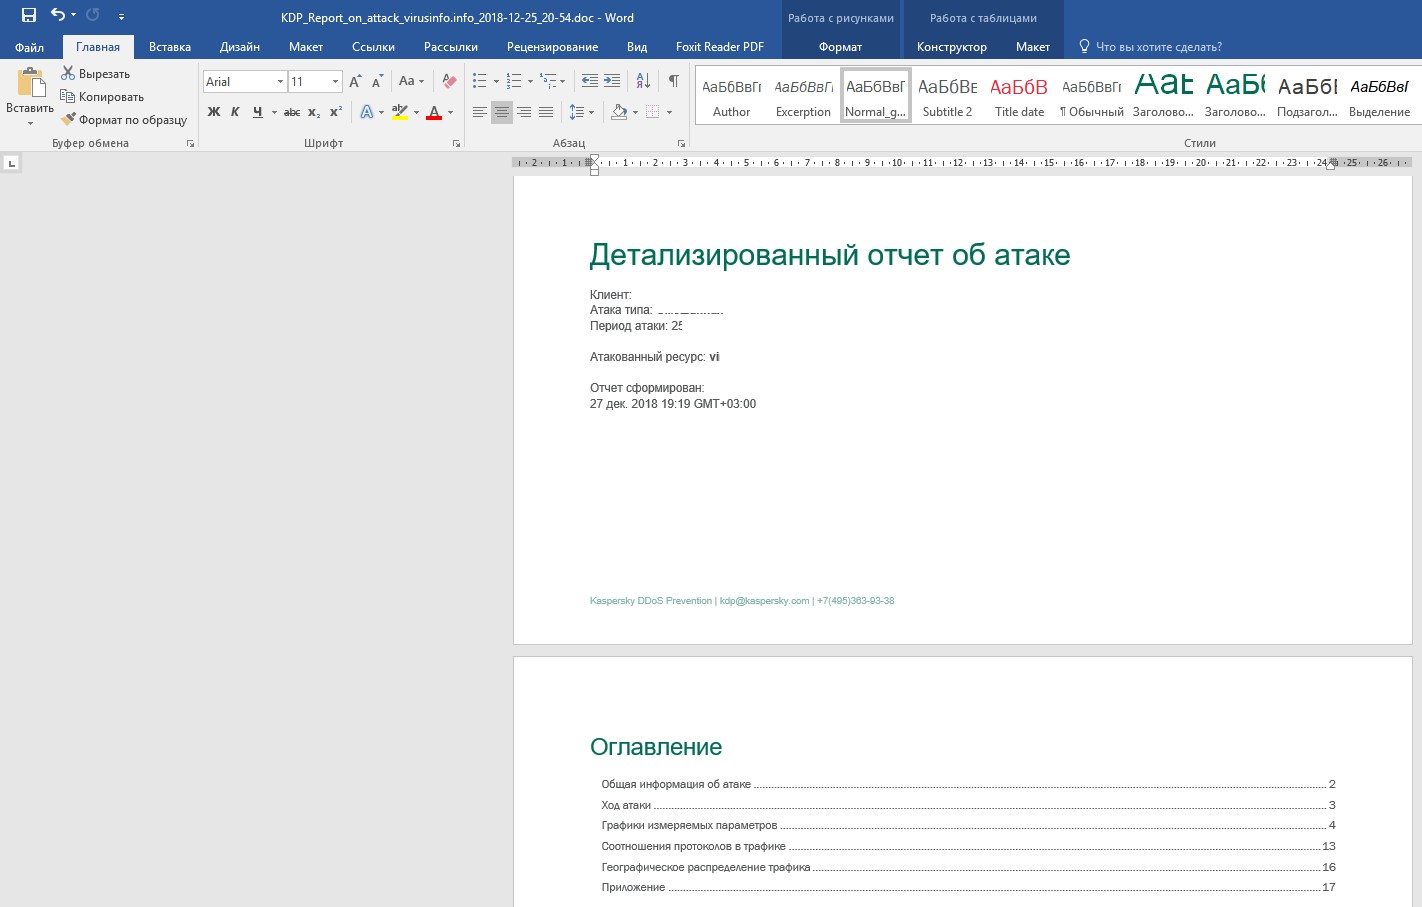Image resolution: width=1422 pixels, height=907 pixels.
Task: Toggle bold formatting (Ж)
Action: pyautogui.click(x=213, y=112)
